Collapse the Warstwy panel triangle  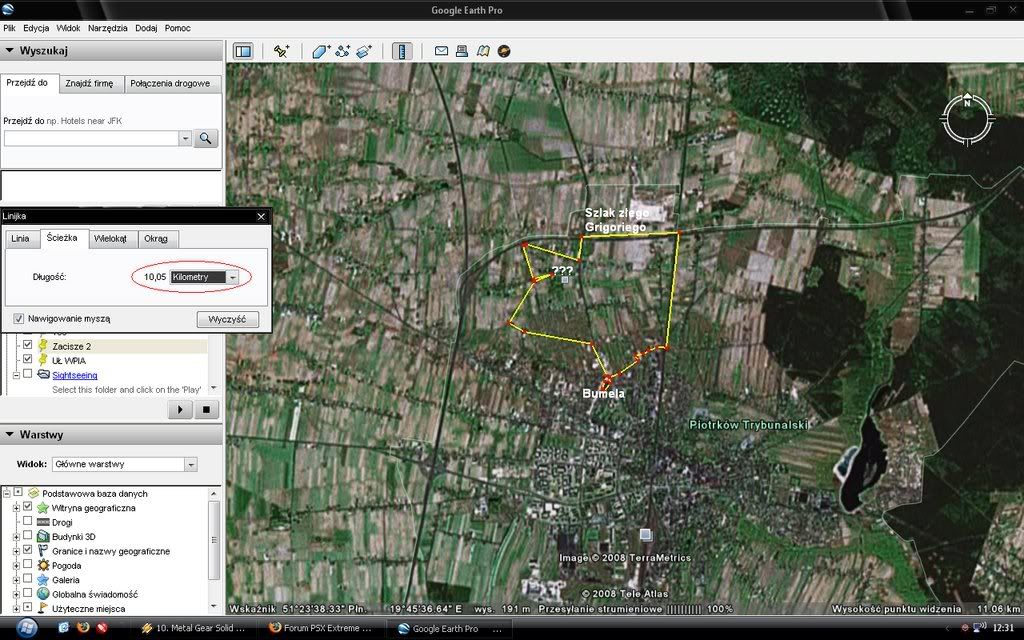pyautogui.click(x=9, y=434)
